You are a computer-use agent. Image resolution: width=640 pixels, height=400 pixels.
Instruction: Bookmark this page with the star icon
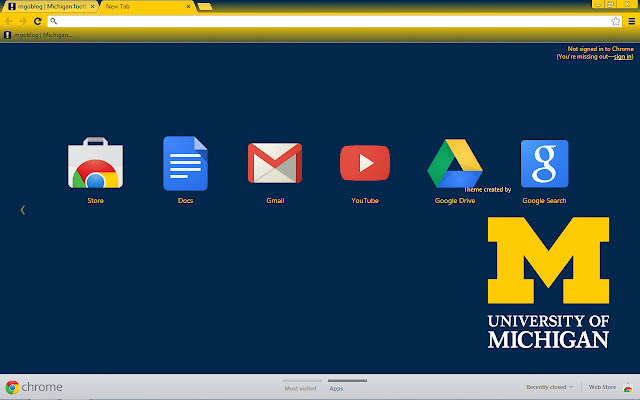pyautogui.click(x=616, y=21)
